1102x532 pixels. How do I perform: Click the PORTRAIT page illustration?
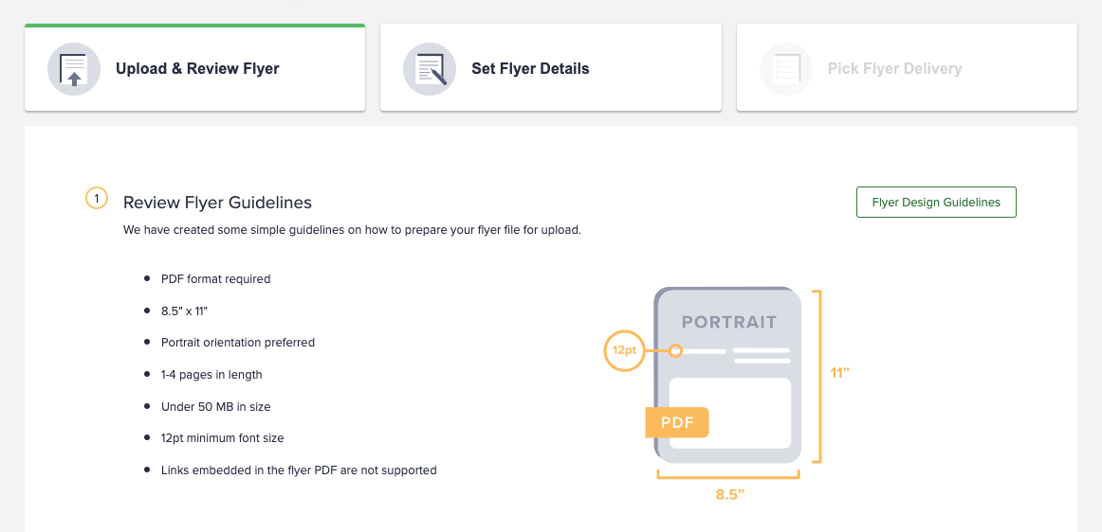pyautogui.click(x=727, y=375)
